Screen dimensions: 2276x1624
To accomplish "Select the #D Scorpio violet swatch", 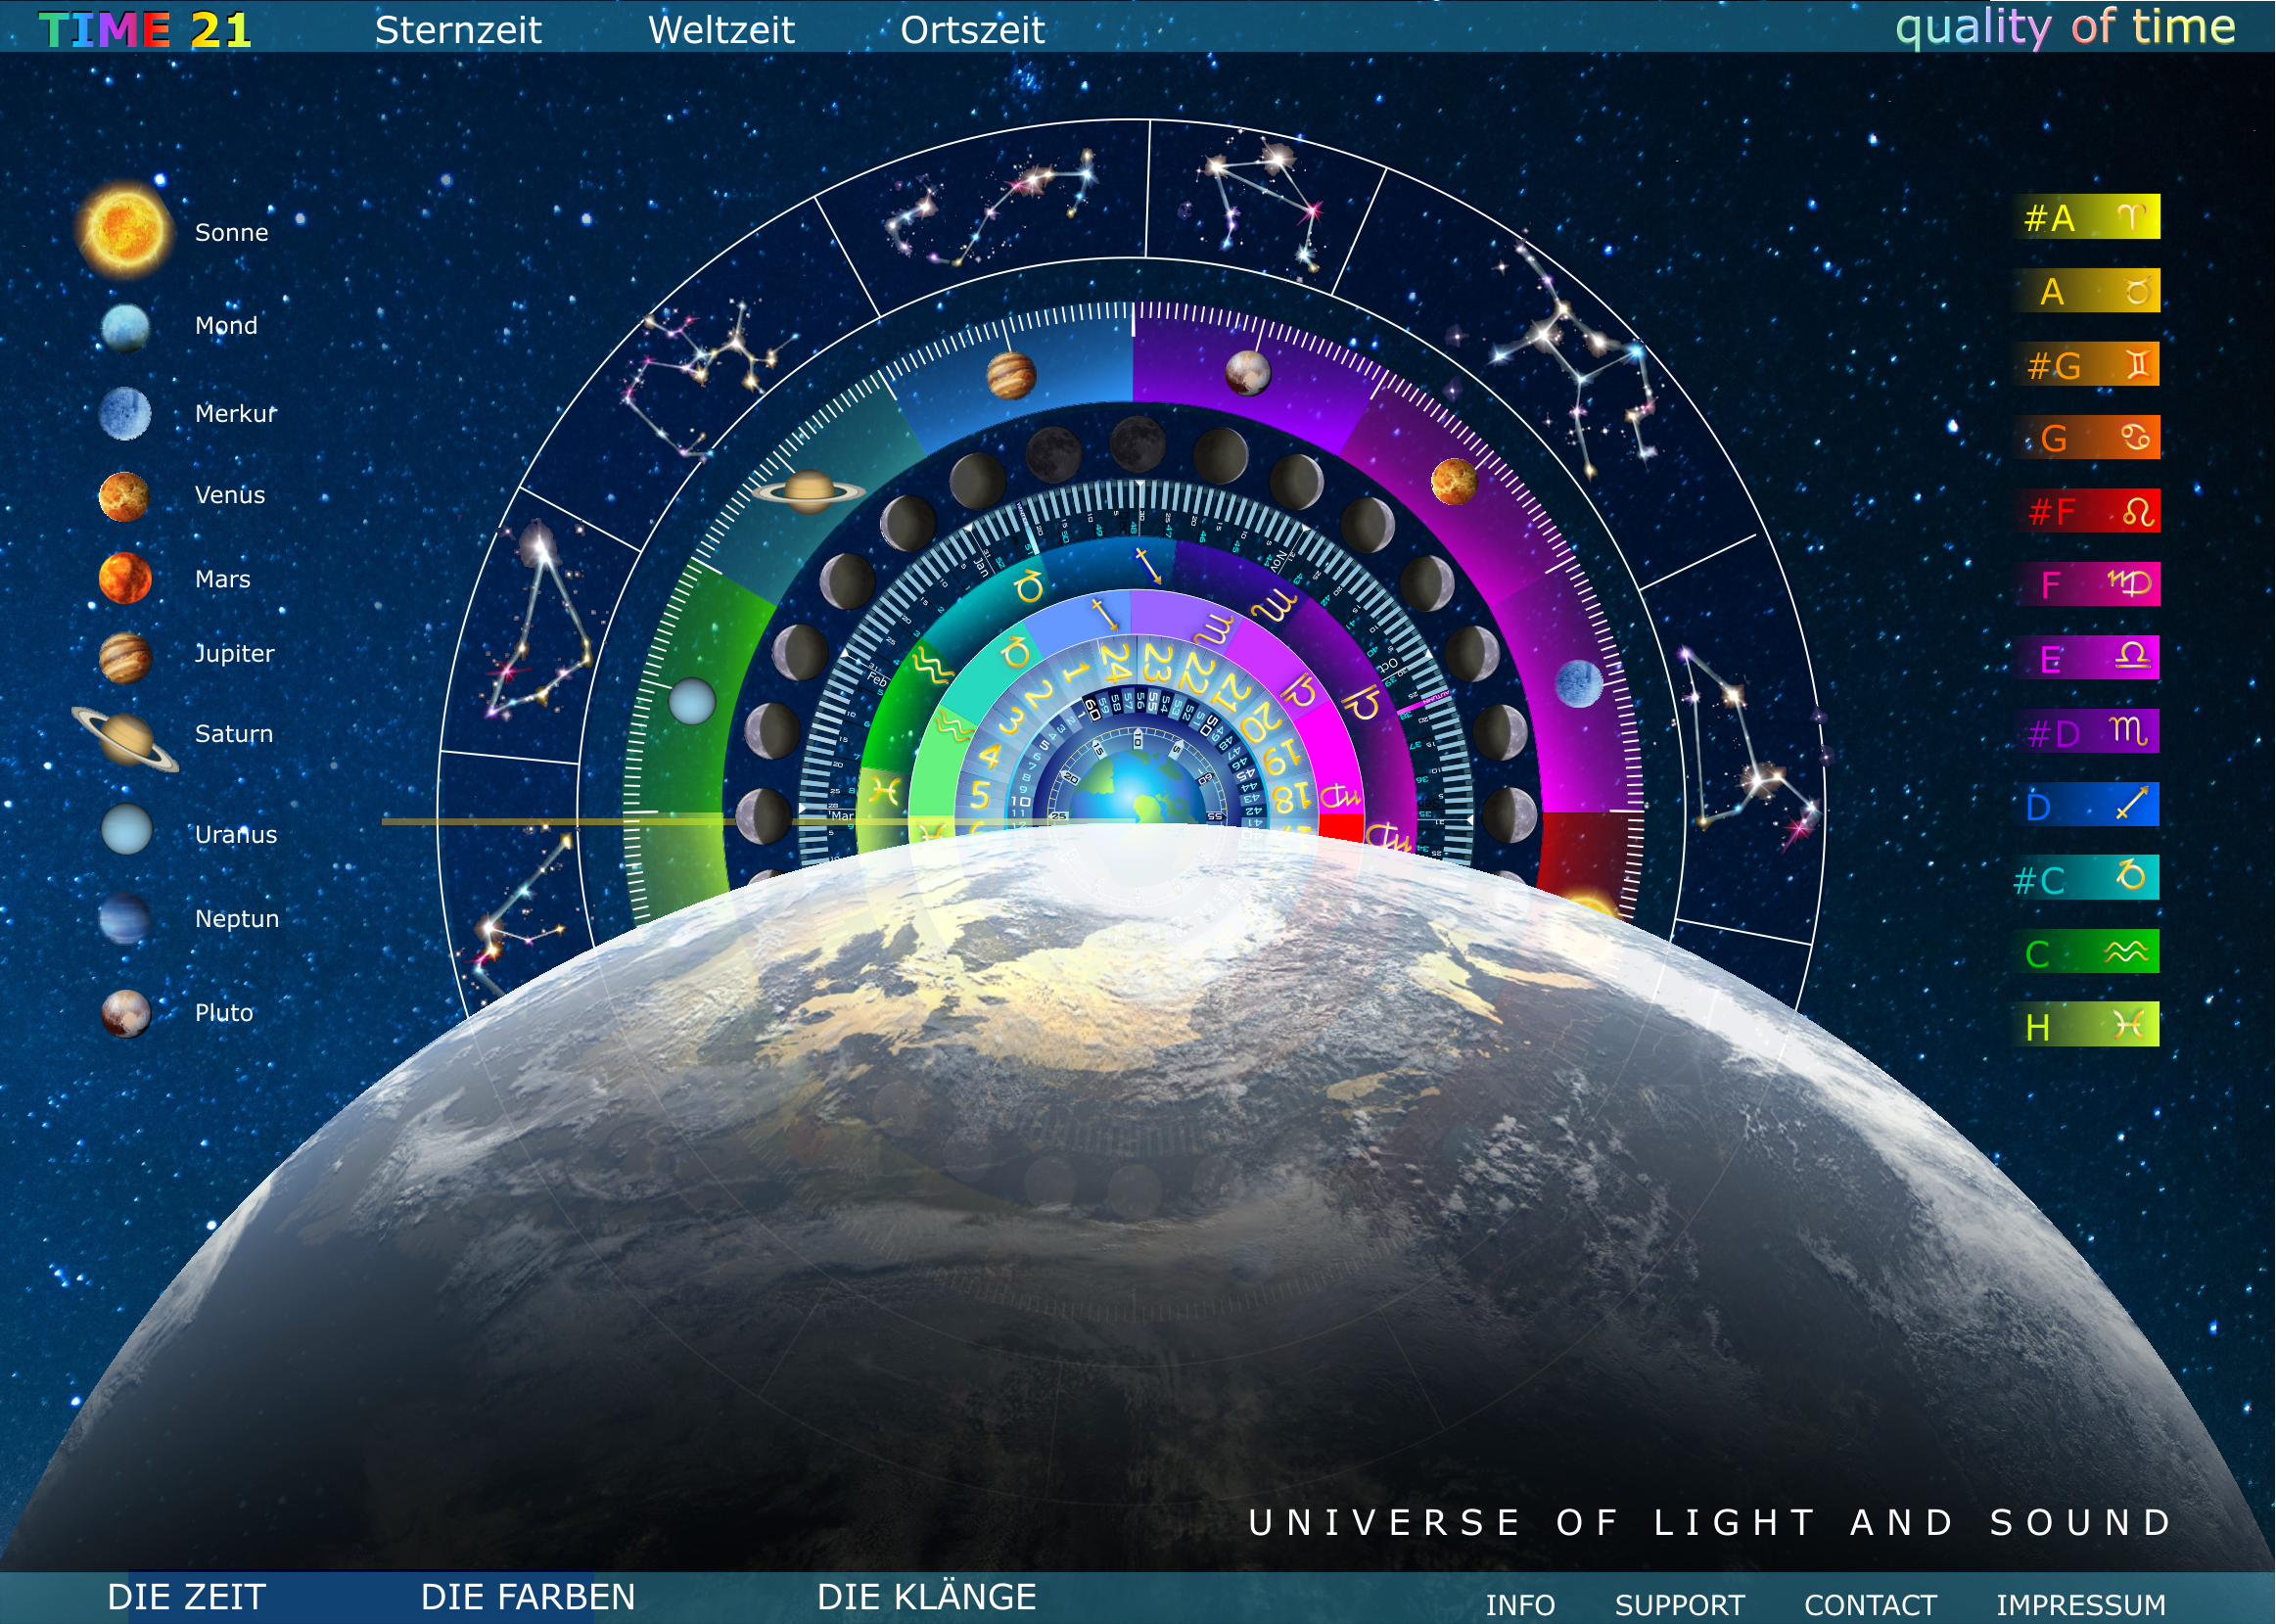I will (x=2086, y=731).
